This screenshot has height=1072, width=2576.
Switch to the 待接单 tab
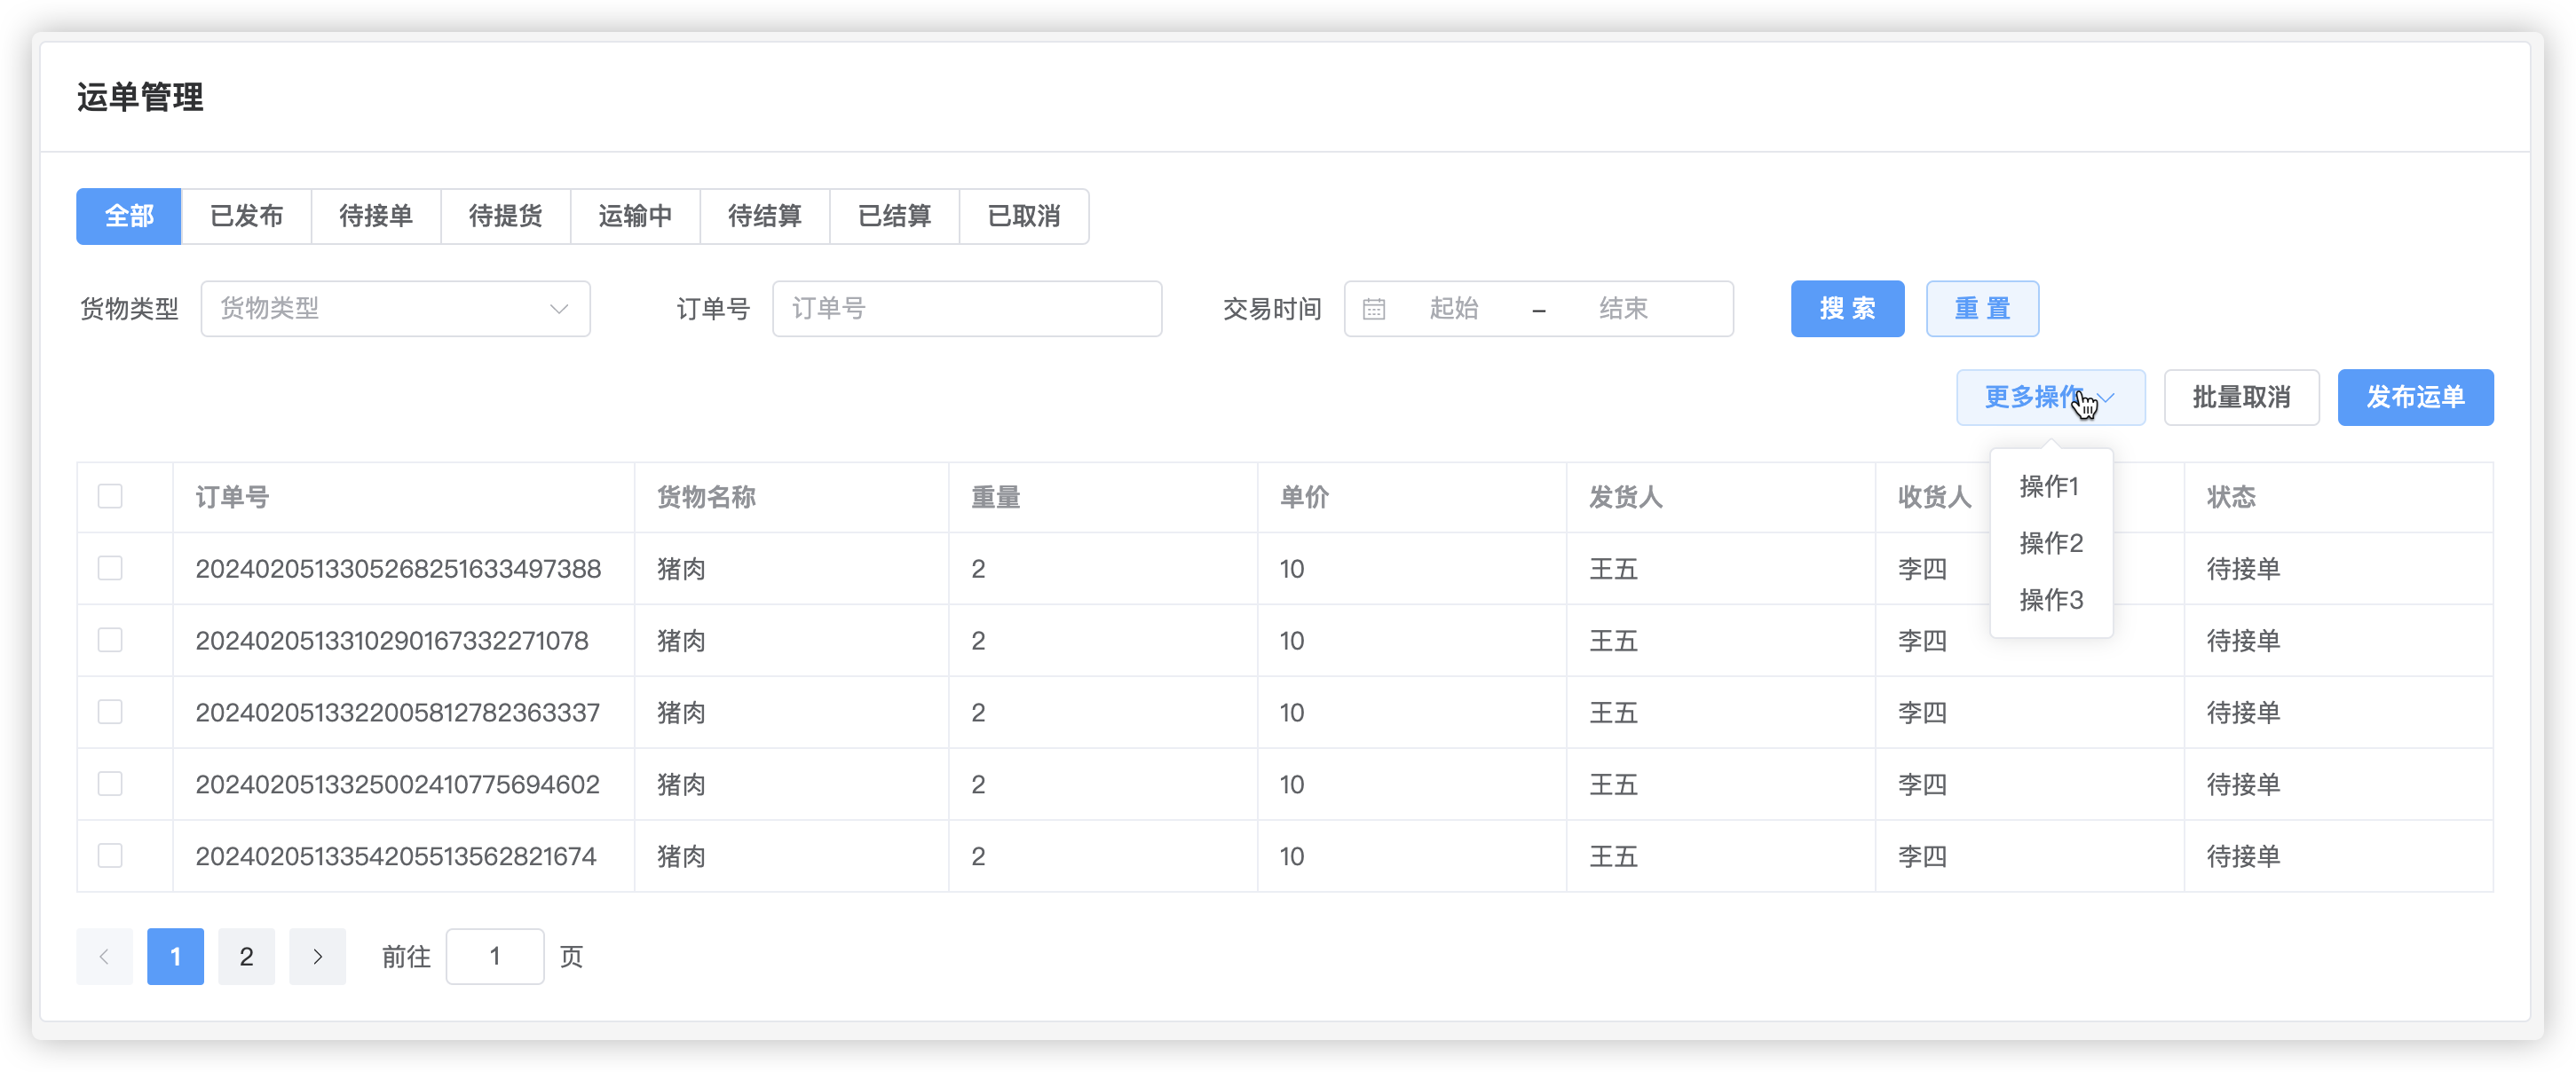tap(376, 216)
